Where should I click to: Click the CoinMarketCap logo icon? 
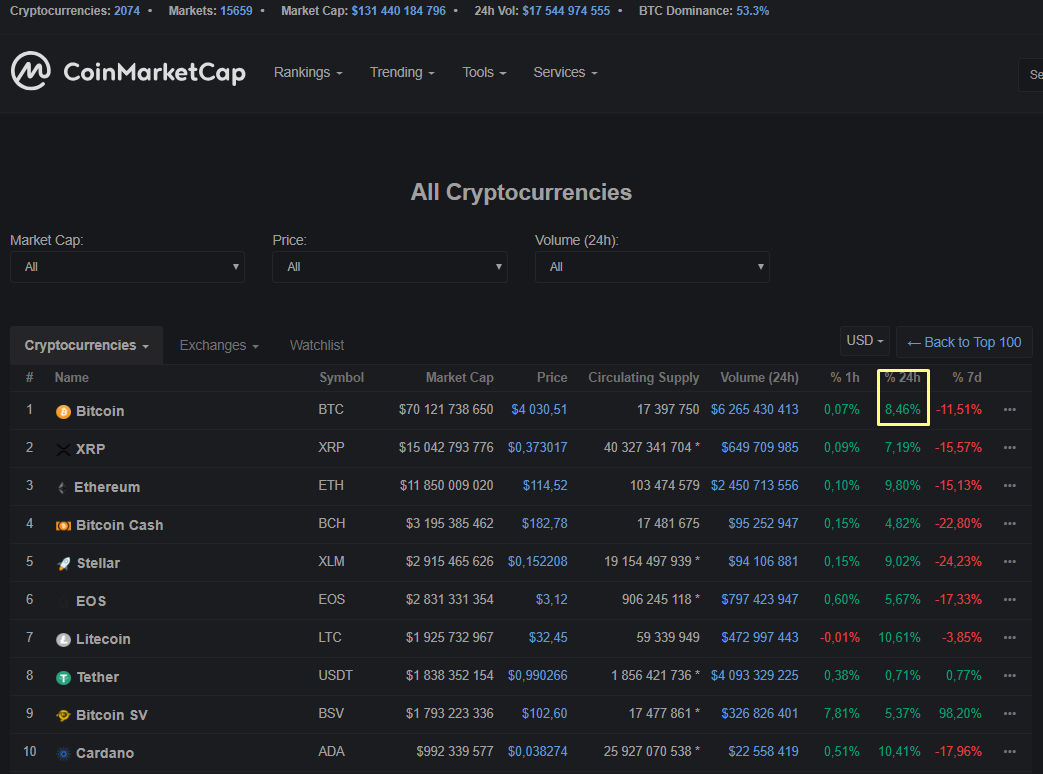click(x=31, y=71)
